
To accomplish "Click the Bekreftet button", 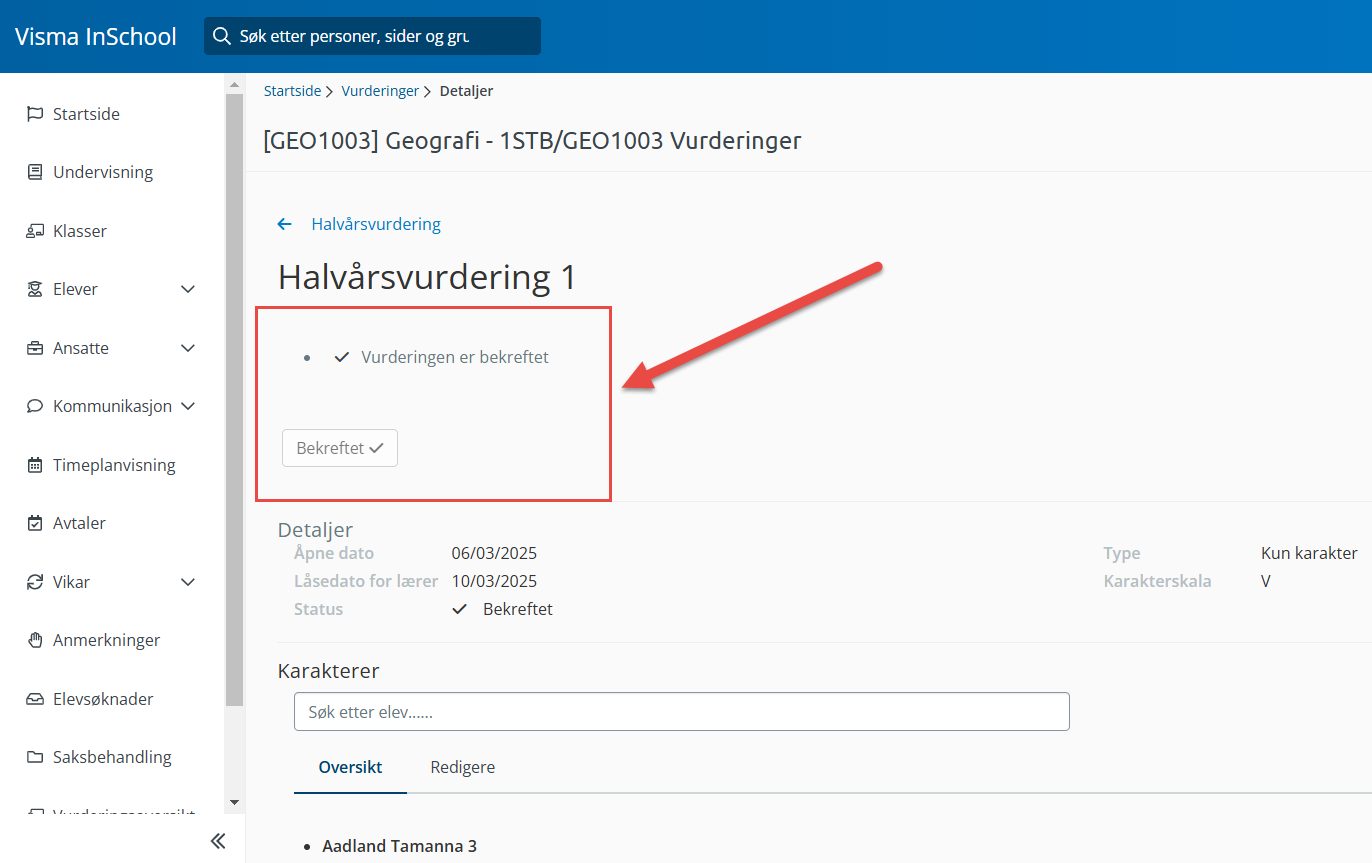I will point(340,448).
